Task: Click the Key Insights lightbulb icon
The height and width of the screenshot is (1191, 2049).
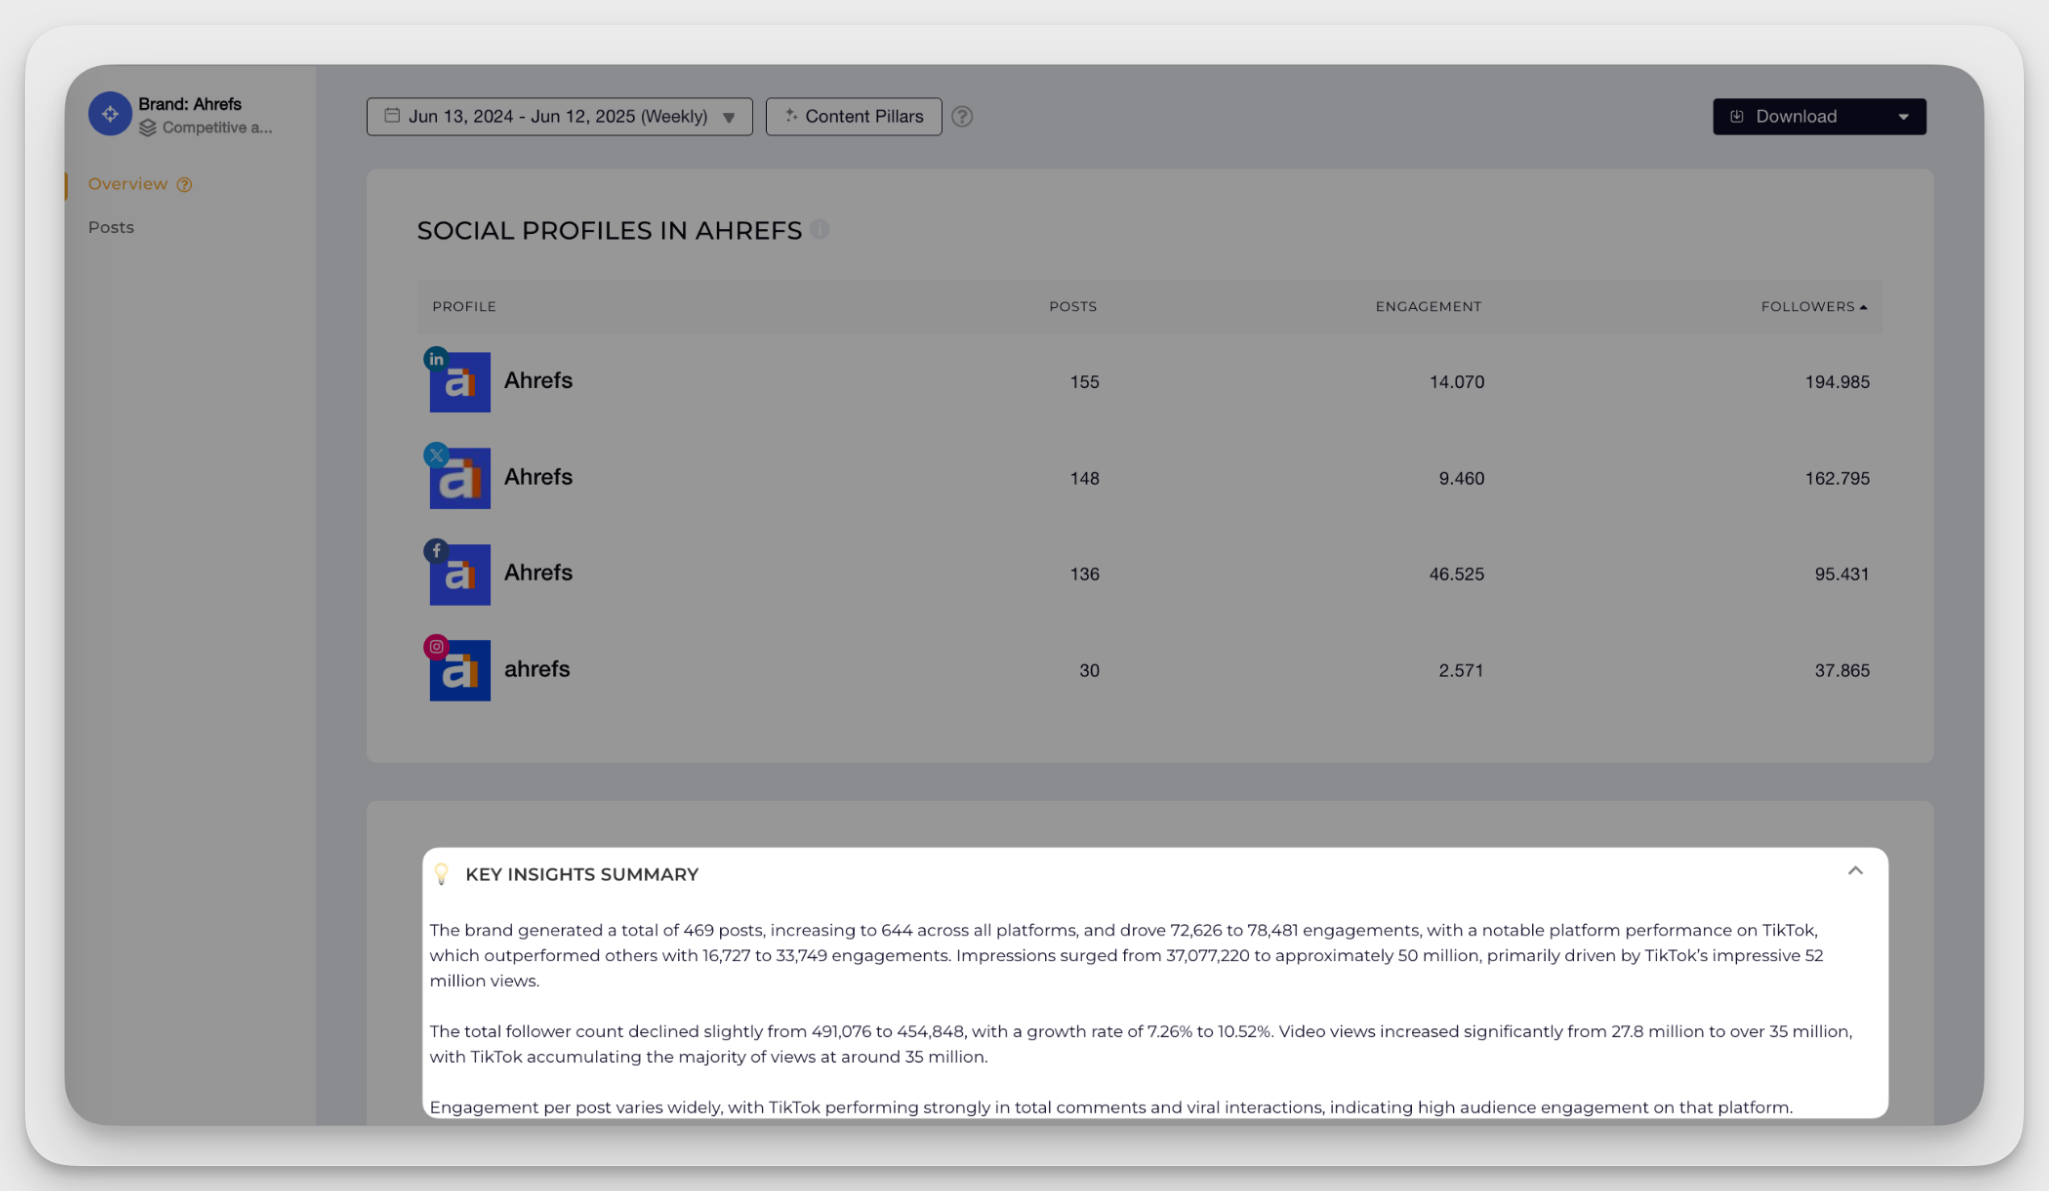Action: (x=442, y=875)
